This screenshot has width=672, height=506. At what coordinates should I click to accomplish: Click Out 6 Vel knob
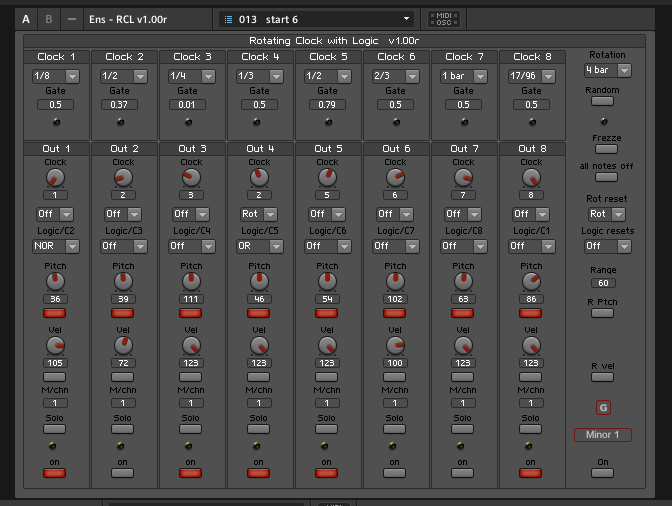coord(395,346)
